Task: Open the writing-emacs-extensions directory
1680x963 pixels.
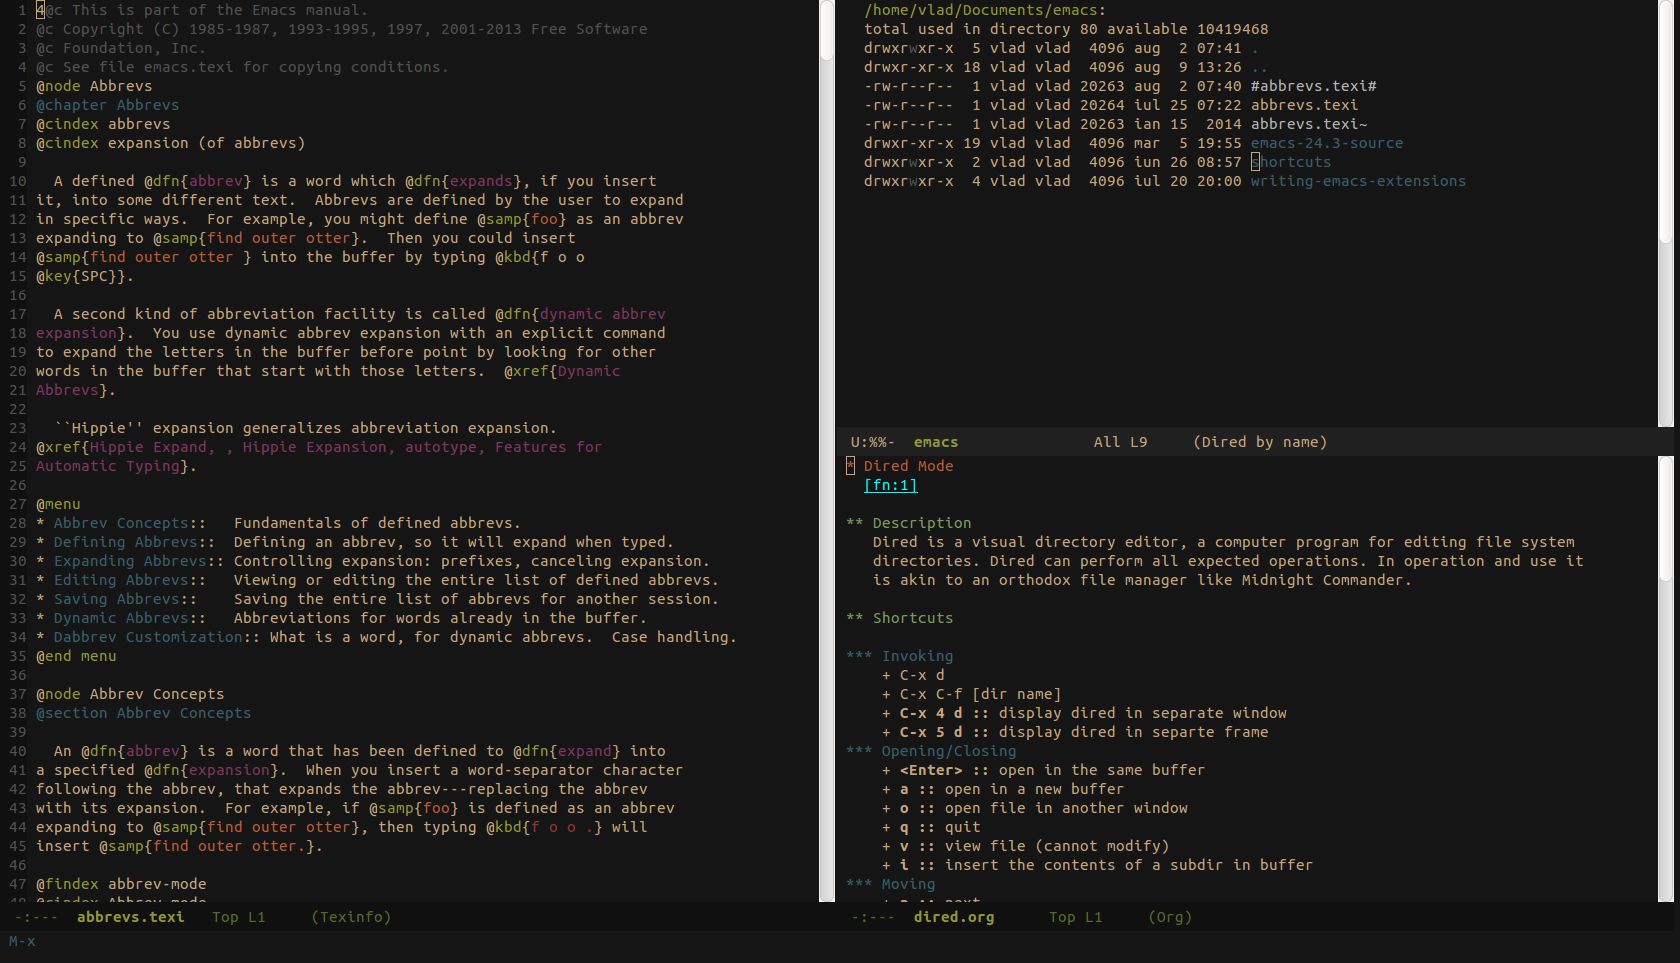Action: (1357, 181)
